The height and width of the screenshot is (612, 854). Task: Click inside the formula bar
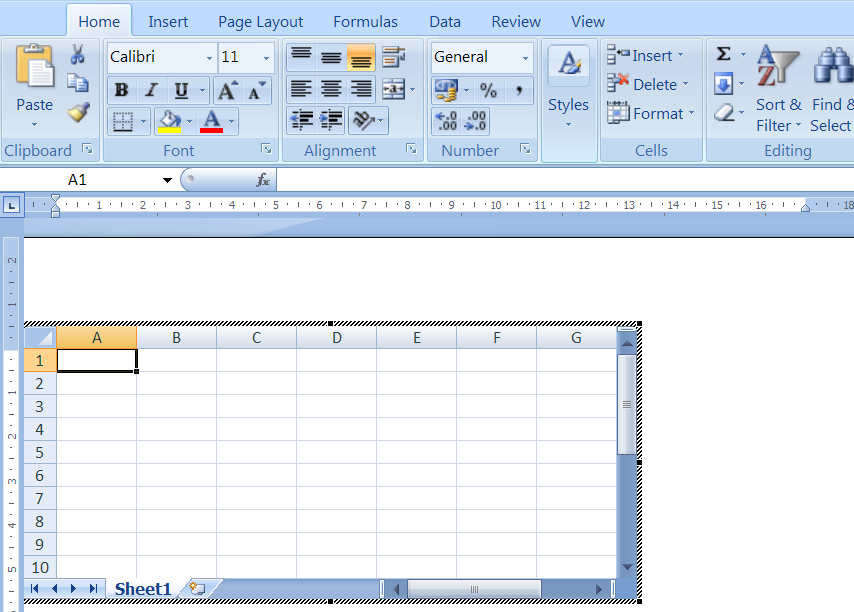(x=565, y=180)
